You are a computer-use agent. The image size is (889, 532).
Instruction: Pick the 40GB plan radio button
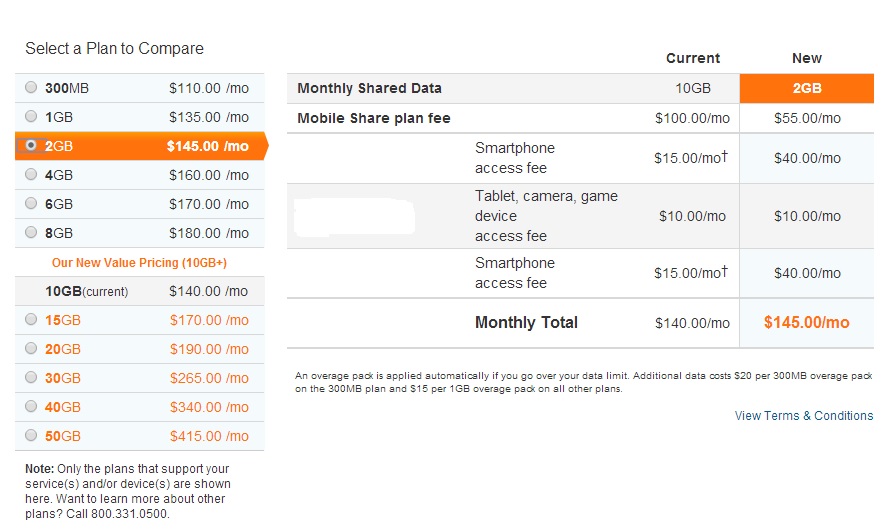point(31,406)
